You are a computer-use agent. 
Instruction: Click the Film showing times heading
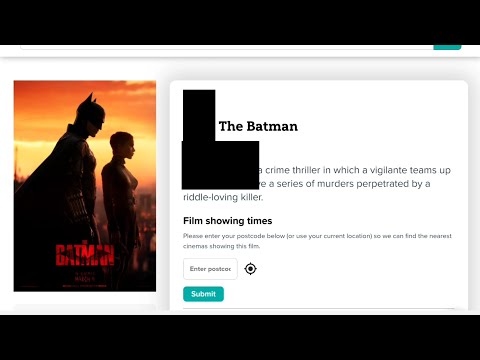228,221
